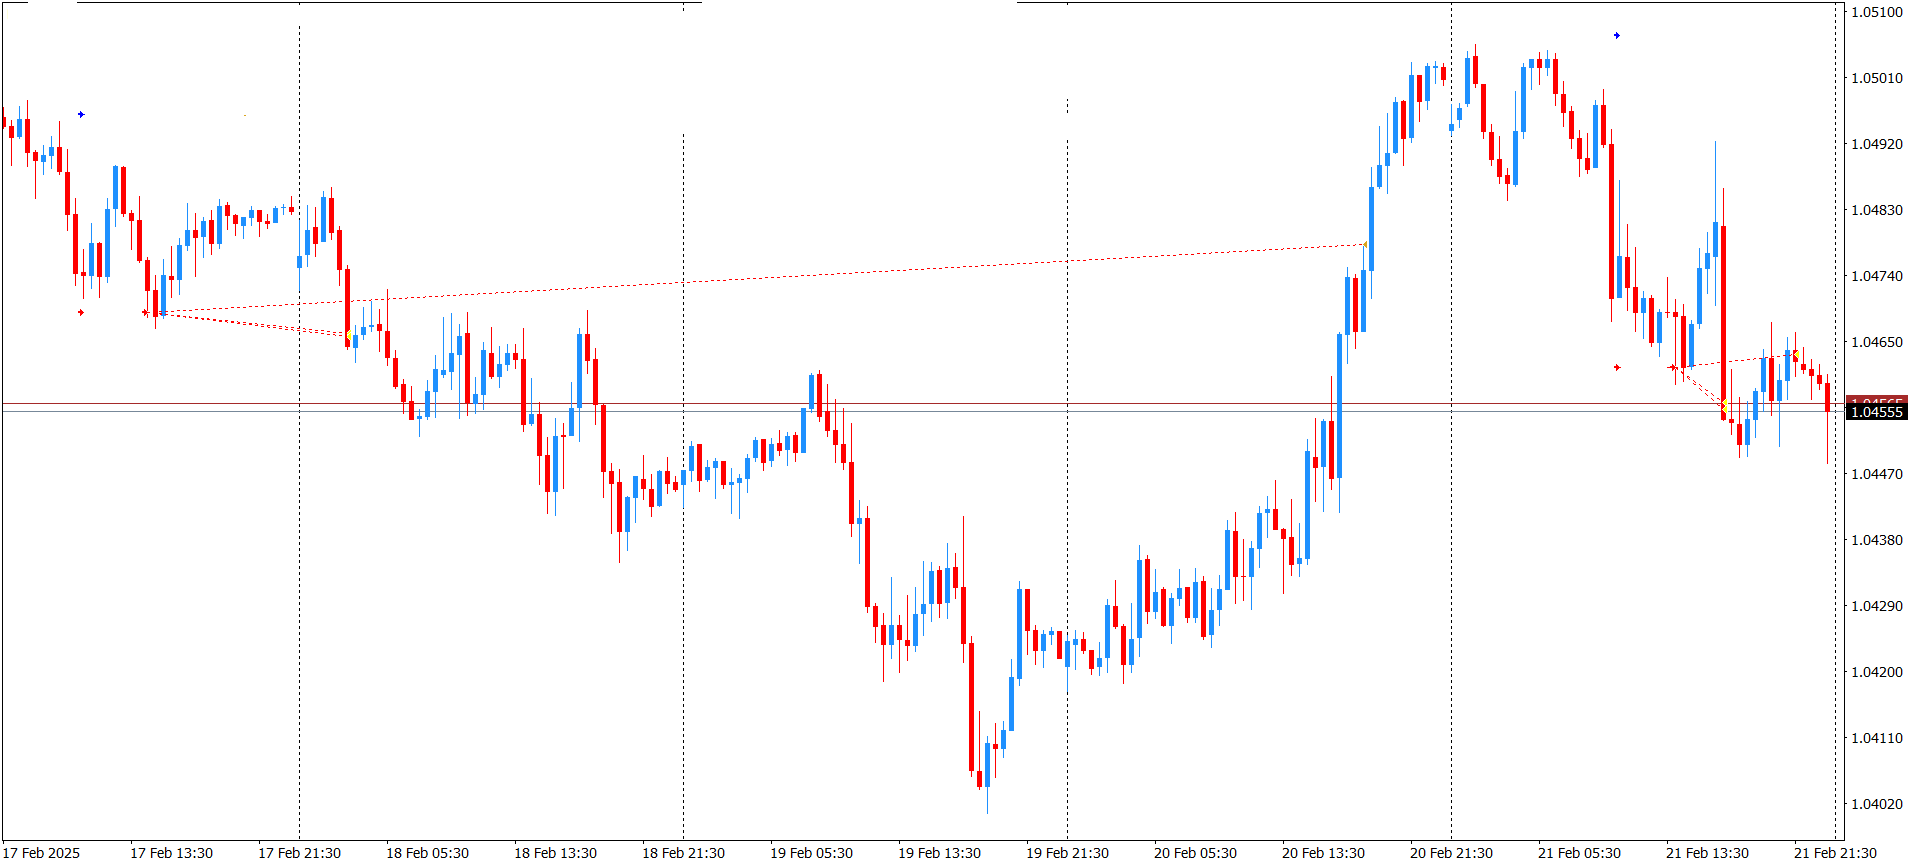
Task: Click the 17 Feb 2025 date label
Action: [x=42, y=853]
